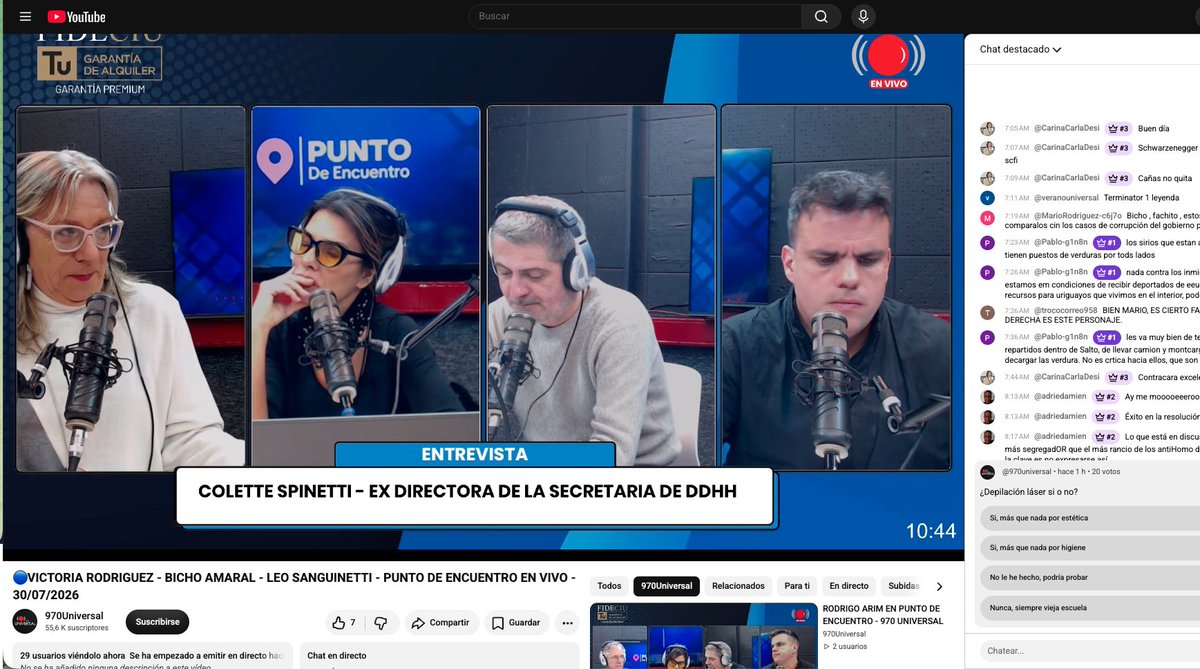Like the video with thumbs-up
This screenshot has height=669, width=1200.
[x=345, y=622]
